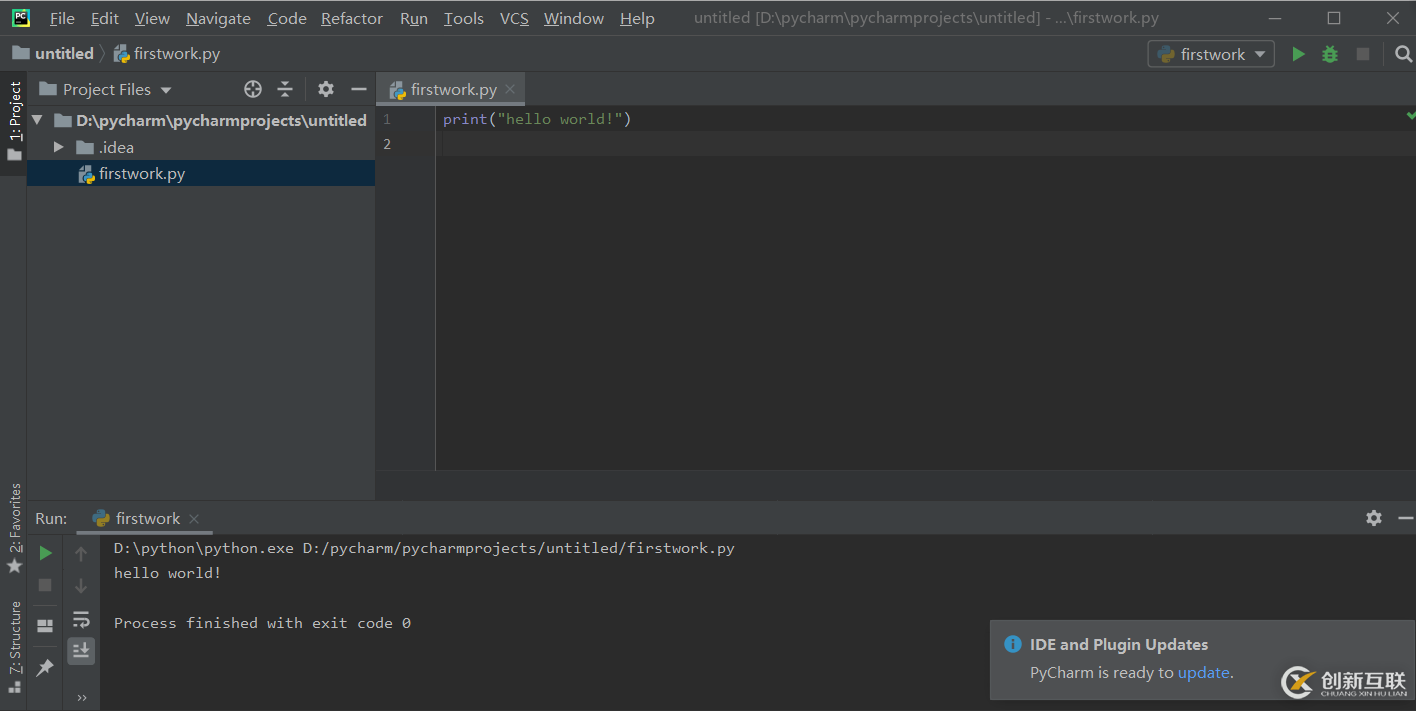Collapse all in the Project panel

(x=285, y=89)
